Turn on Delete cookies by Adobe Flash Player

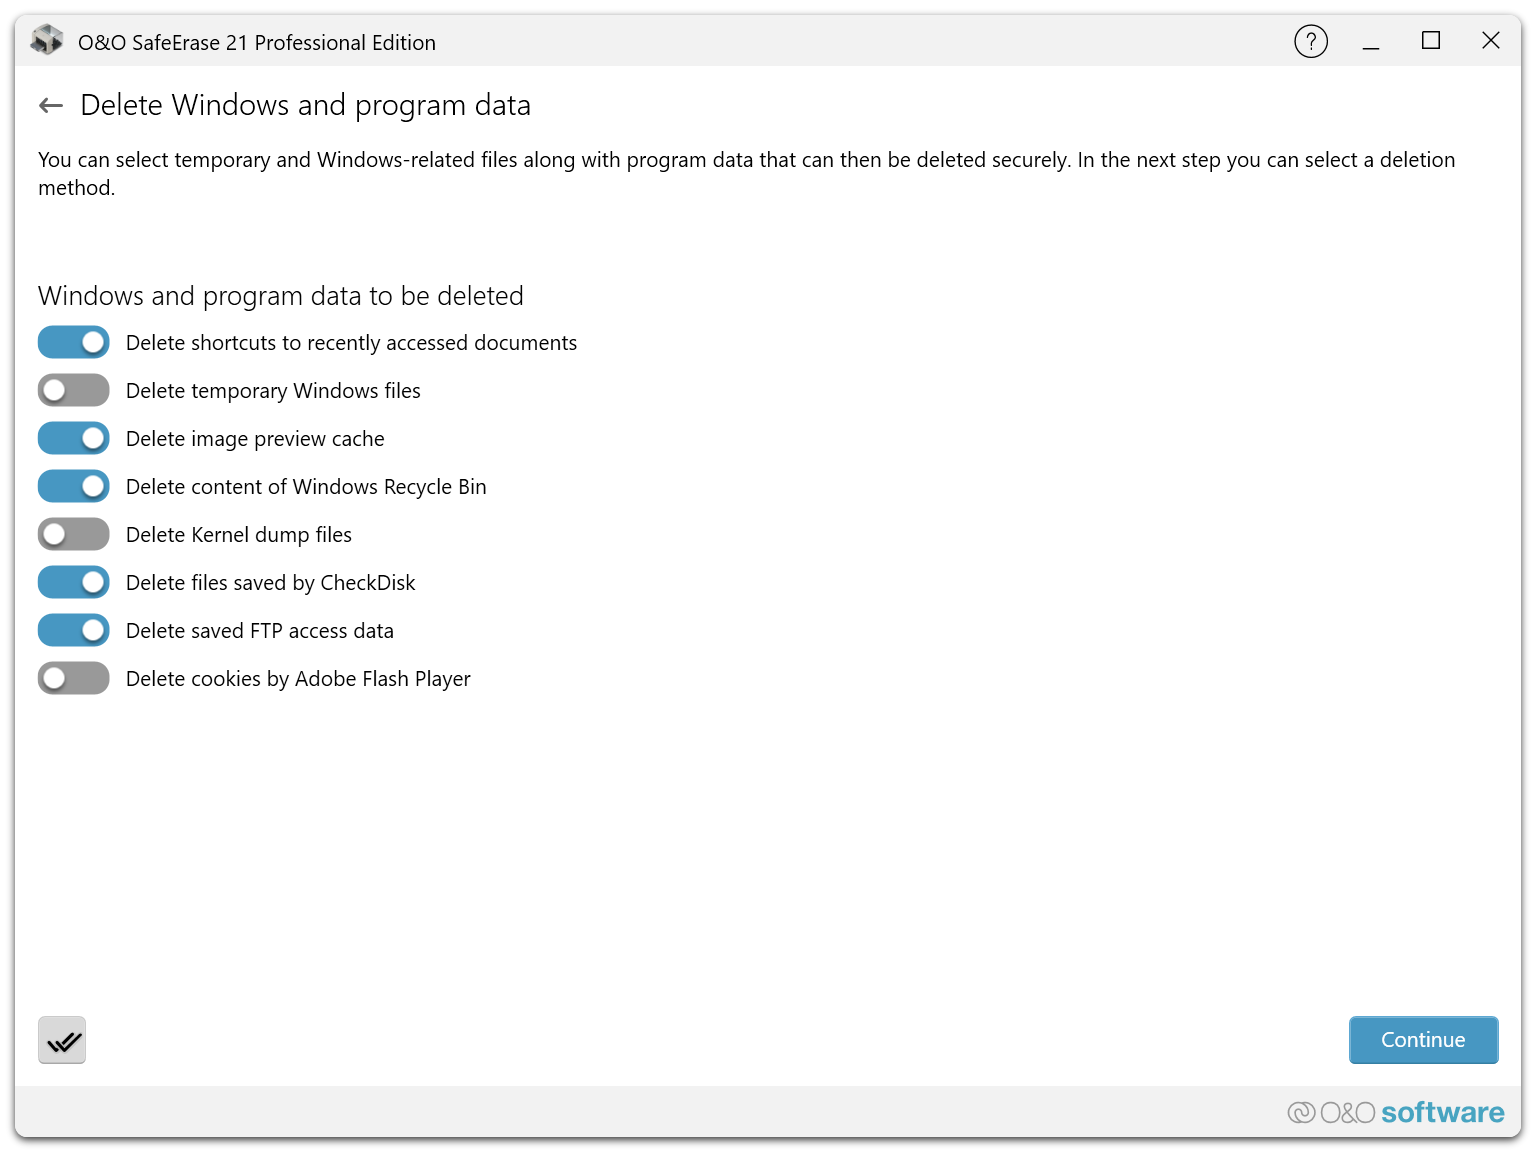coord(74,679)
